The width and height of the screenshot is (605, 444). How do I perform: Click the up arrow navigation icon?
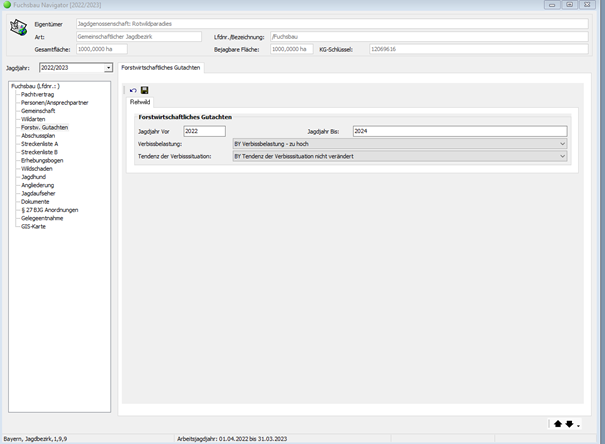pos(557,423)
